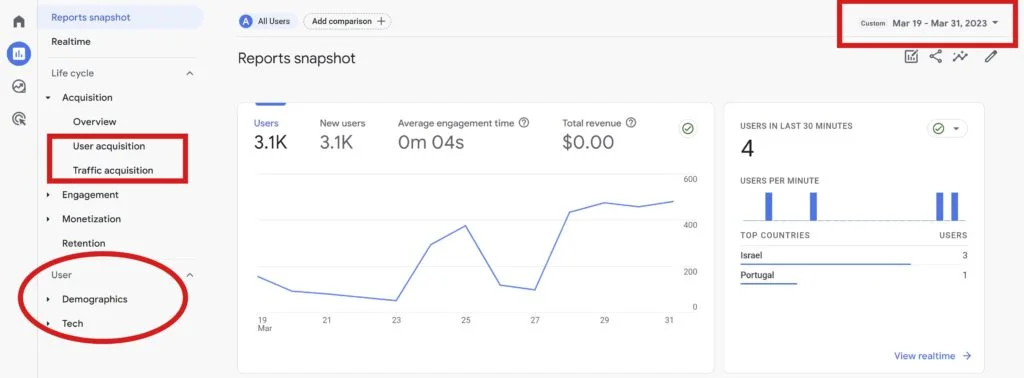This screenshot has height=378, width=1024.
Task: Open the date range Mar 19 - Mar 31 dropdown
Action: click(930, 23)
